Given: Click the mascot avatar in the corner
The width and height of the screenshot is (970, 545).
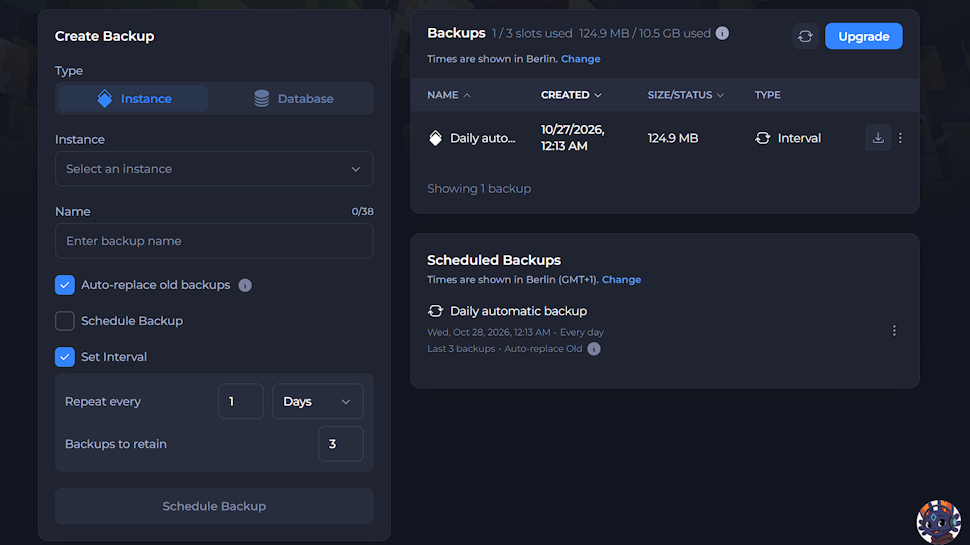Looking at the screenshot, I should 938,521.
